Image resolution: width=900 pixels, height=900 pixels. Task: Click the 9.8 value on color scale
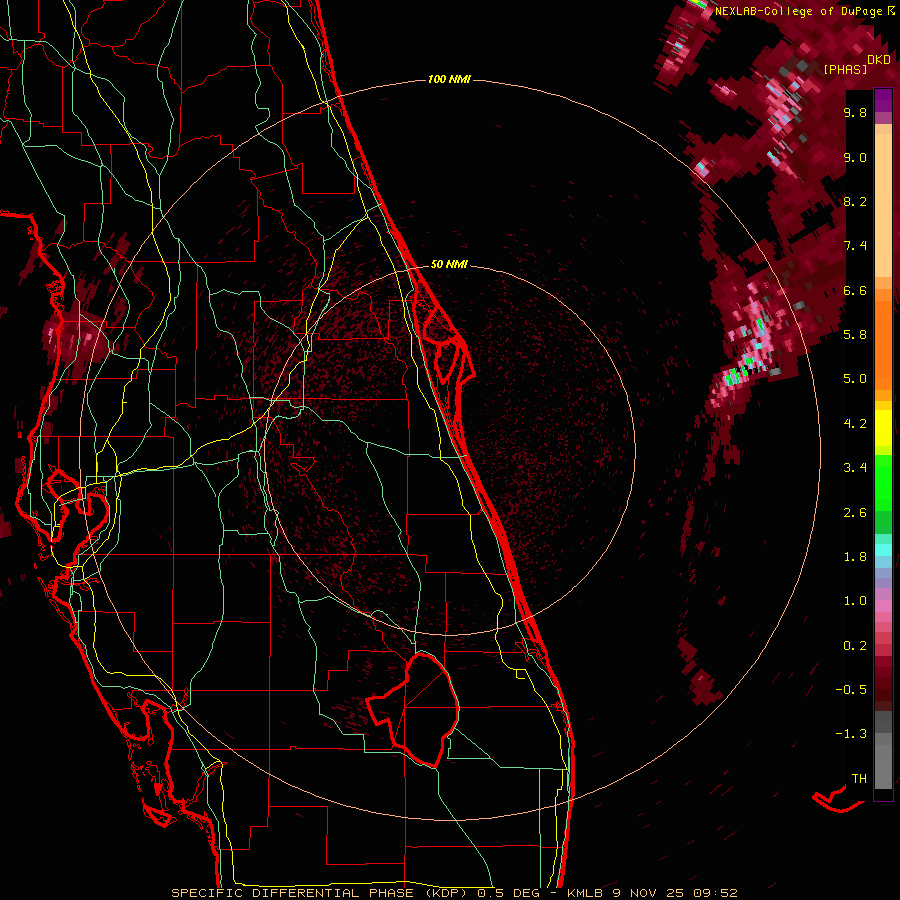tap(855, 112)
